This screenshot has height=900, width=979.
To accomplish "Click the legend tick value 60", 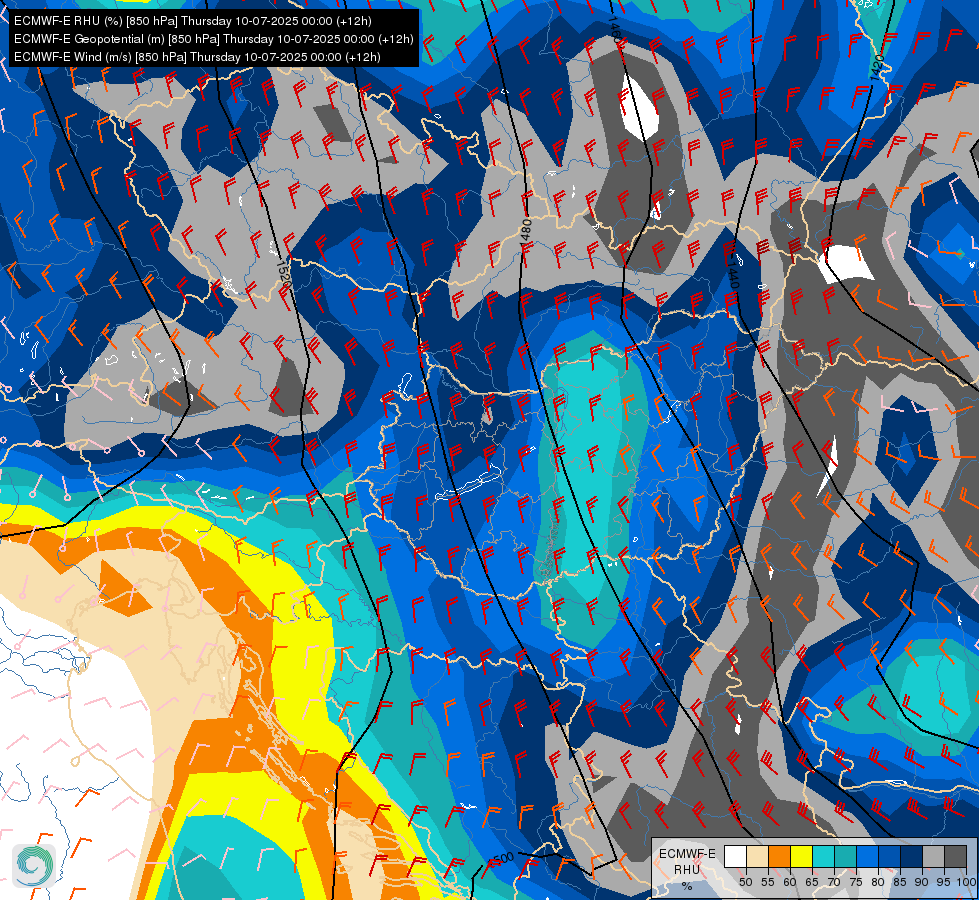I will click(790, 882).
